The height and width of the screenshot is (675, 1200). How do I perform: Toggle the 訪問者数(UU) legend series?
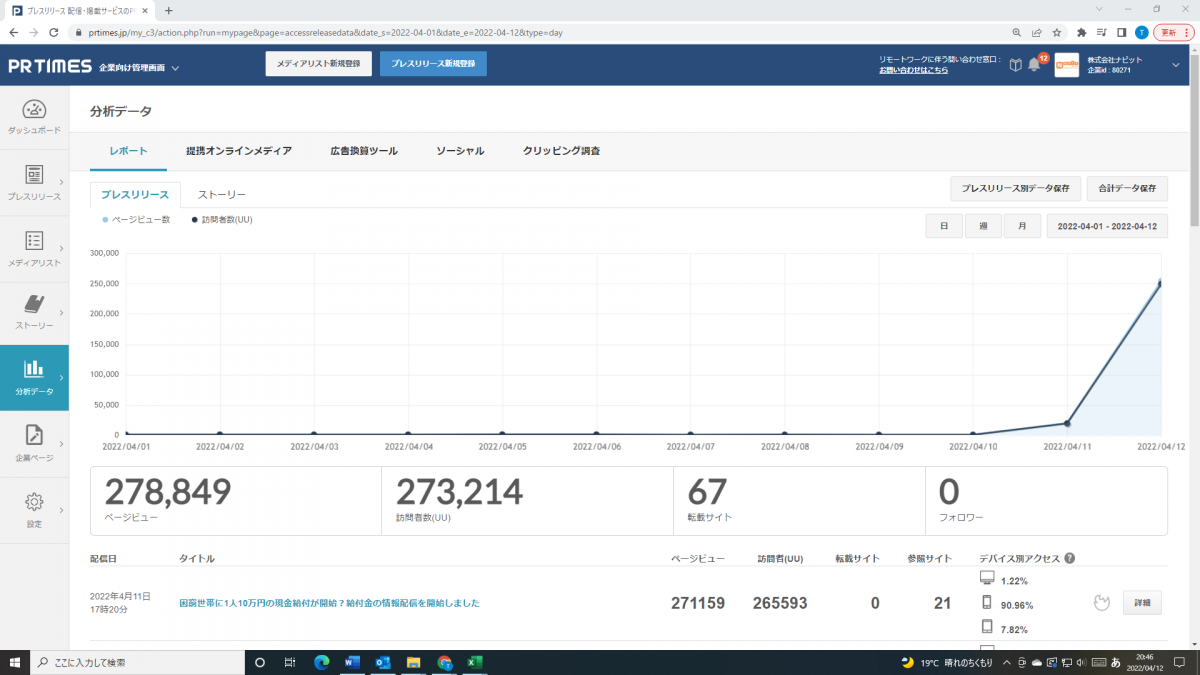click(x=221, y=219)
